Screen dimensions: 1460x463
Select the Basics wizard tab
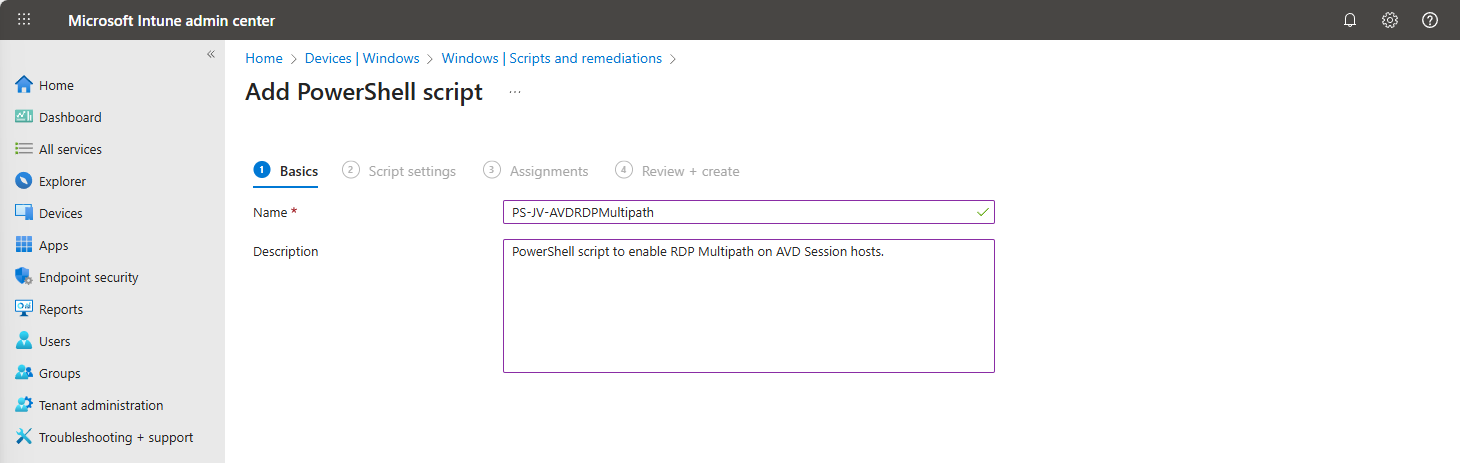click(x=286, y=171)
